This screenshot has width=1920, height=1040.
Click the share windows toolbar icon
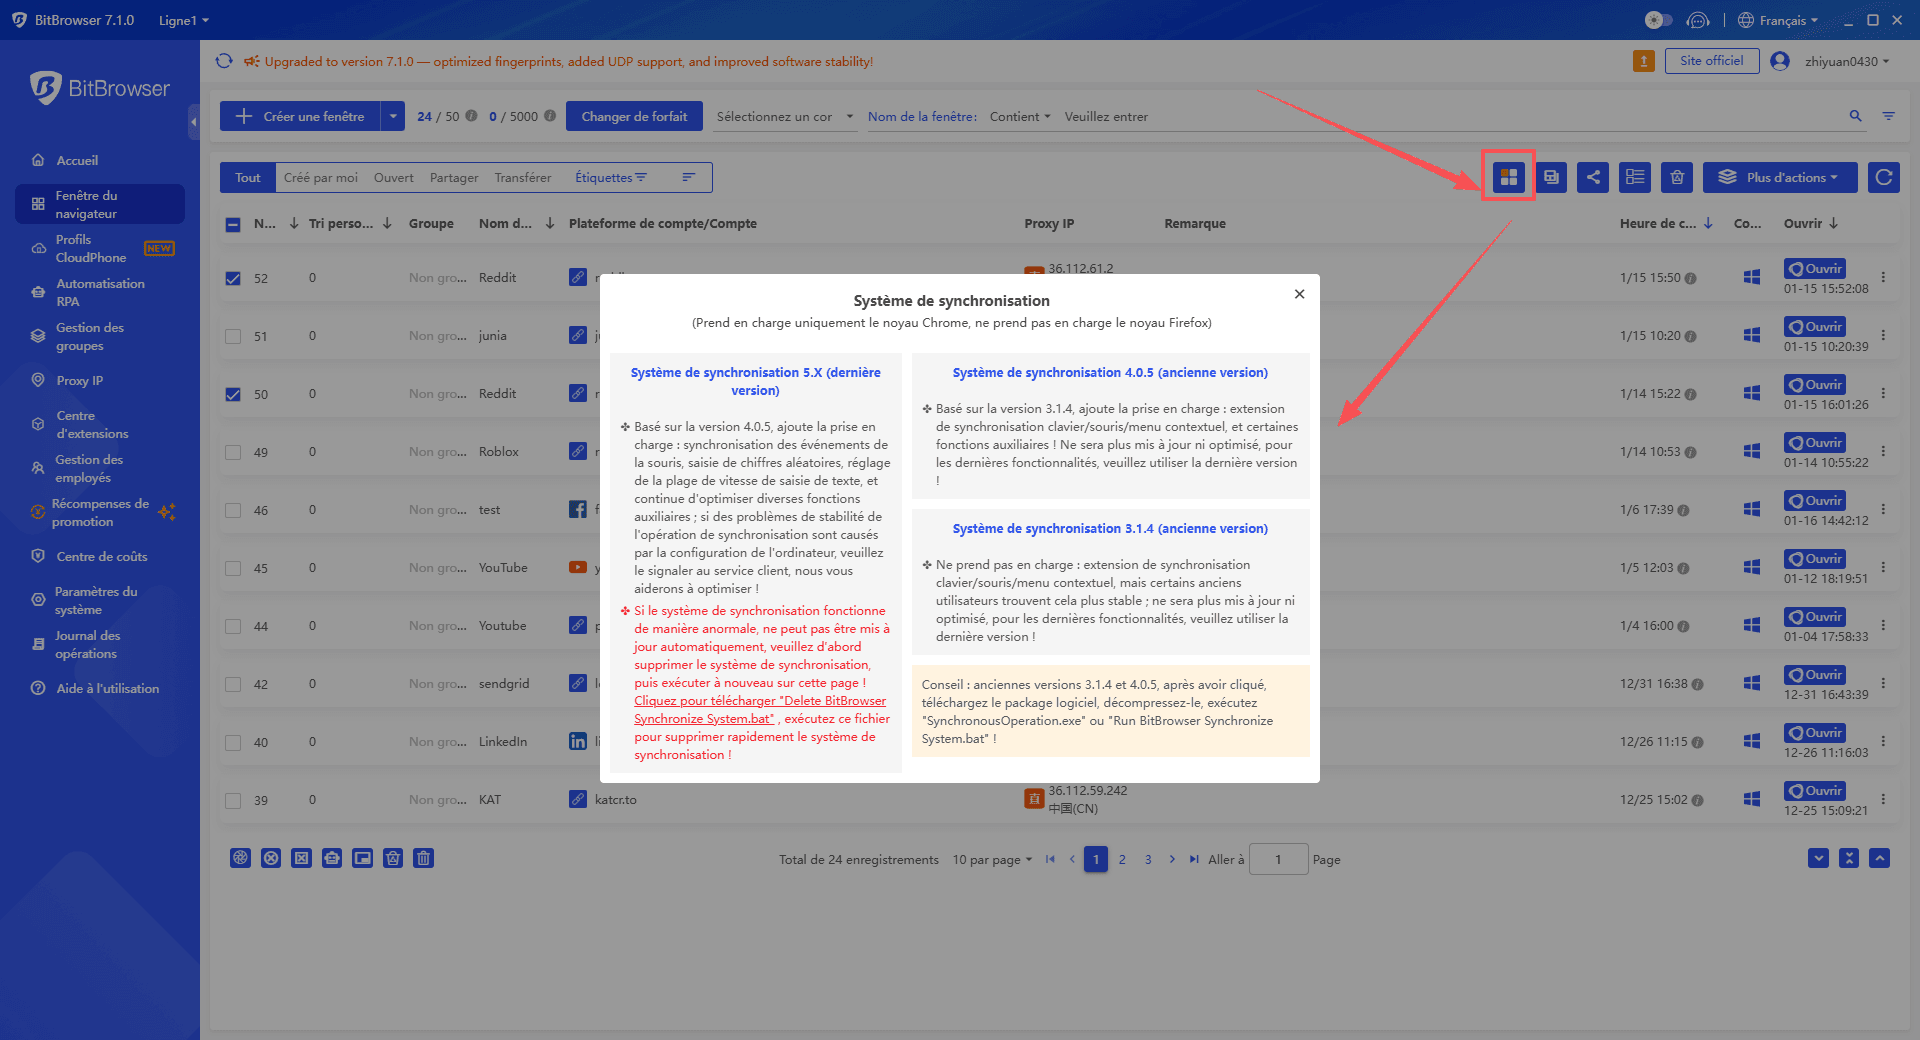coord(1593,177)
